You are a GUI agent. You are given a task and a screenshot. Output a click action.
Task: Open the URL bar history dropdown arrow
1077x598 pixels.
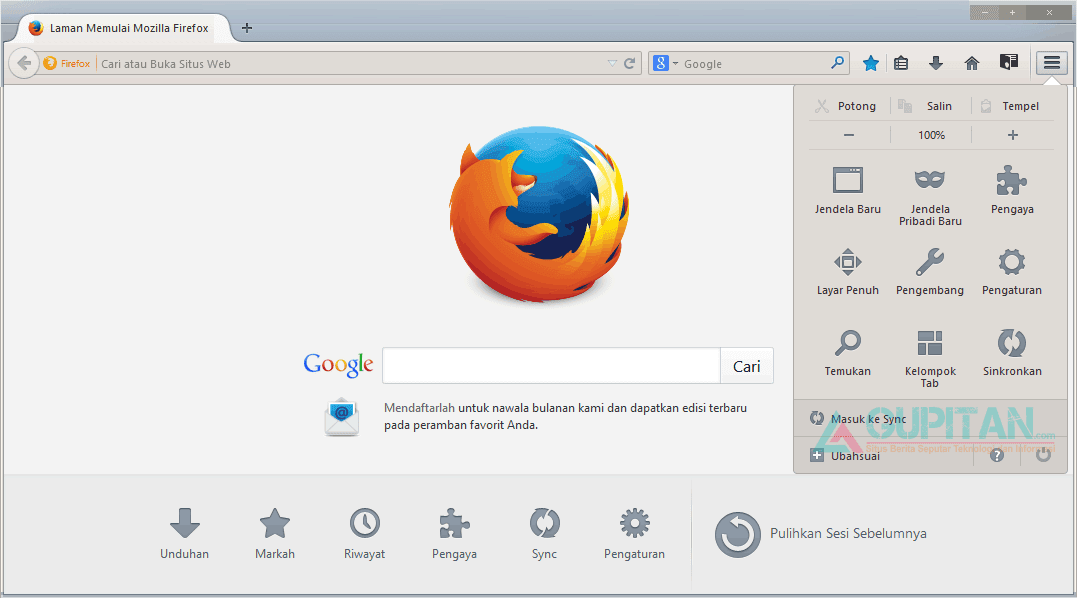[x=612, y=64]
